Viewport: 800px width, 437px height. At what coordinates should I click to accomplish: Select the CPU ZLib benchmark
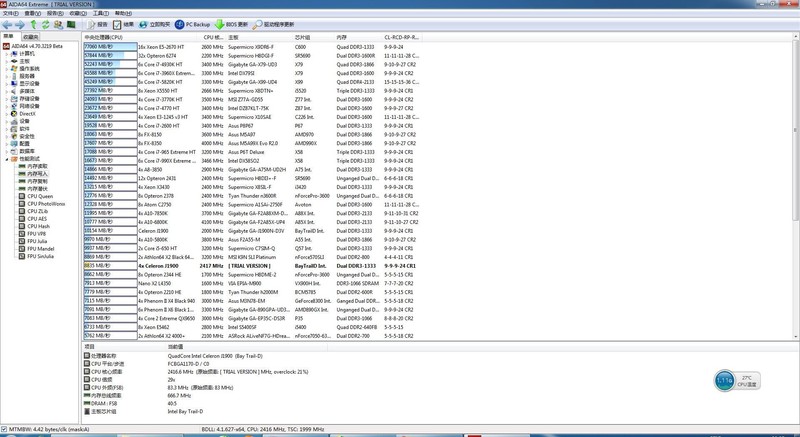coord(33,211)
